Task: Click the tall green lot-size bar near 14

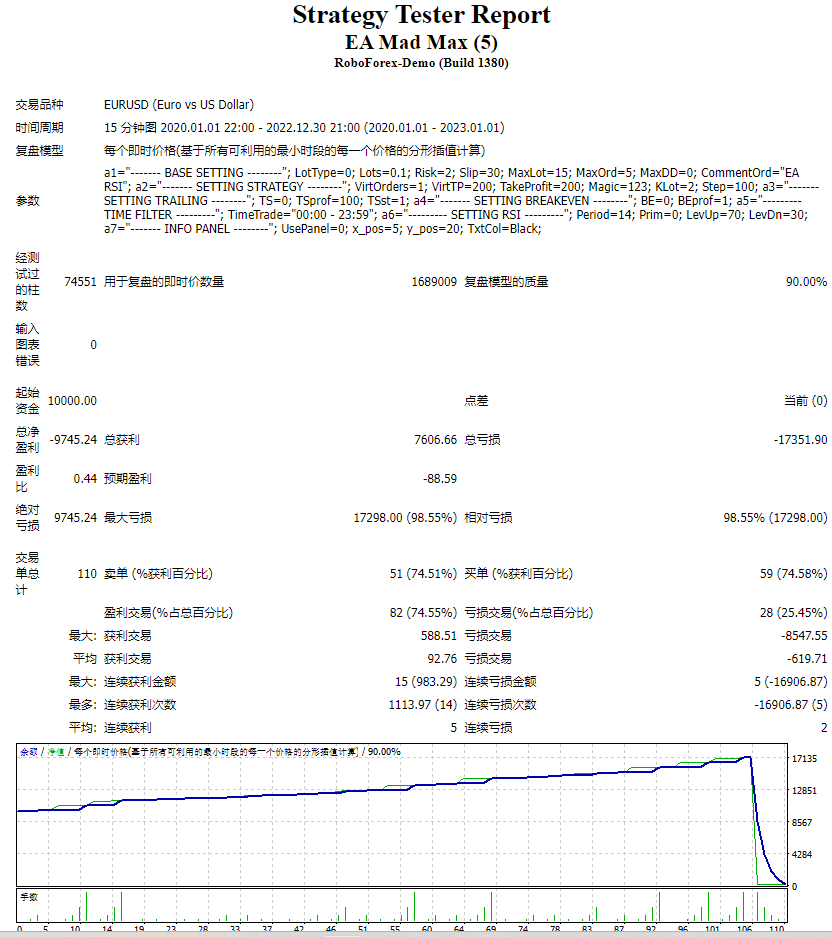Action: coord(121,907)
